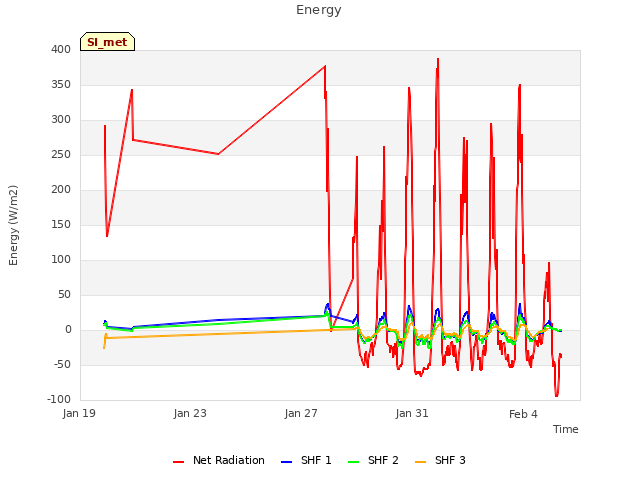This screenshot has width=640, height=480.
Task: Toggle the Net Radiation legend entry
Action: (219, 460)
